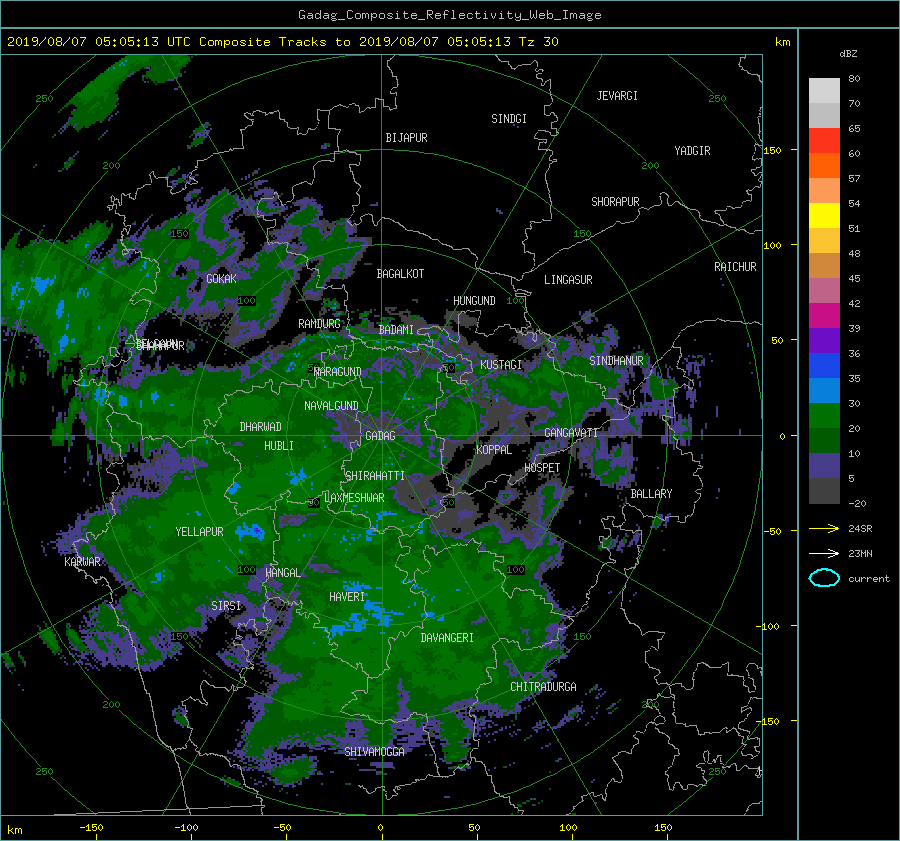Point at the SINDHANUR town label
The height and width of the screenshot is (841, 900).
coord(616,361)
